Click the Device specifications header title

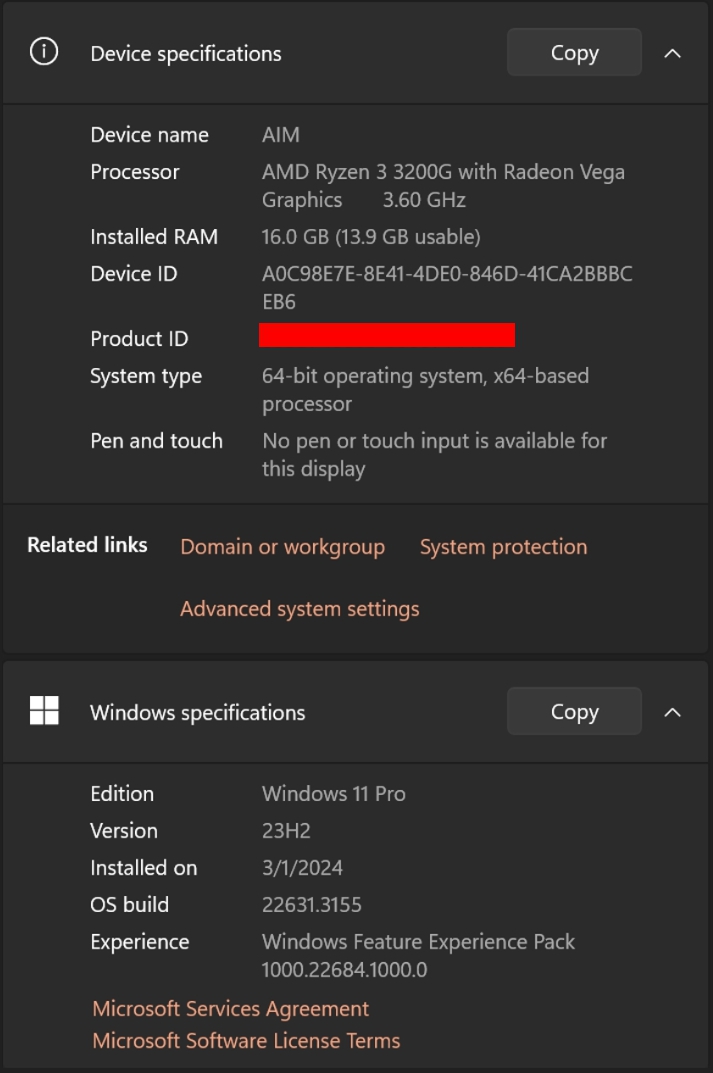tap(186, 53)
